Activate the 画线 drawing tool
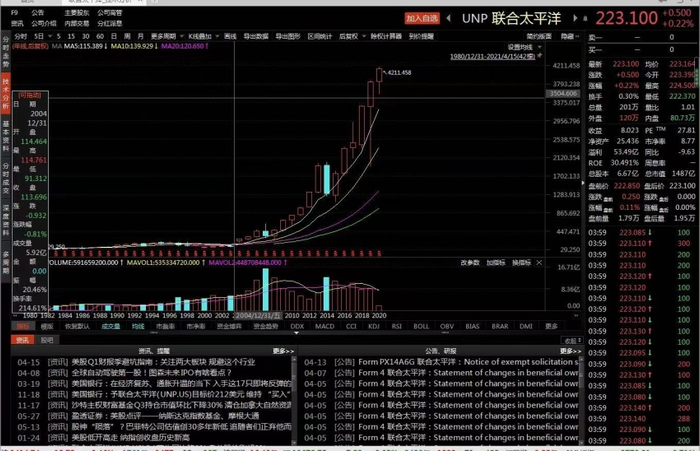 pos(230,36)
